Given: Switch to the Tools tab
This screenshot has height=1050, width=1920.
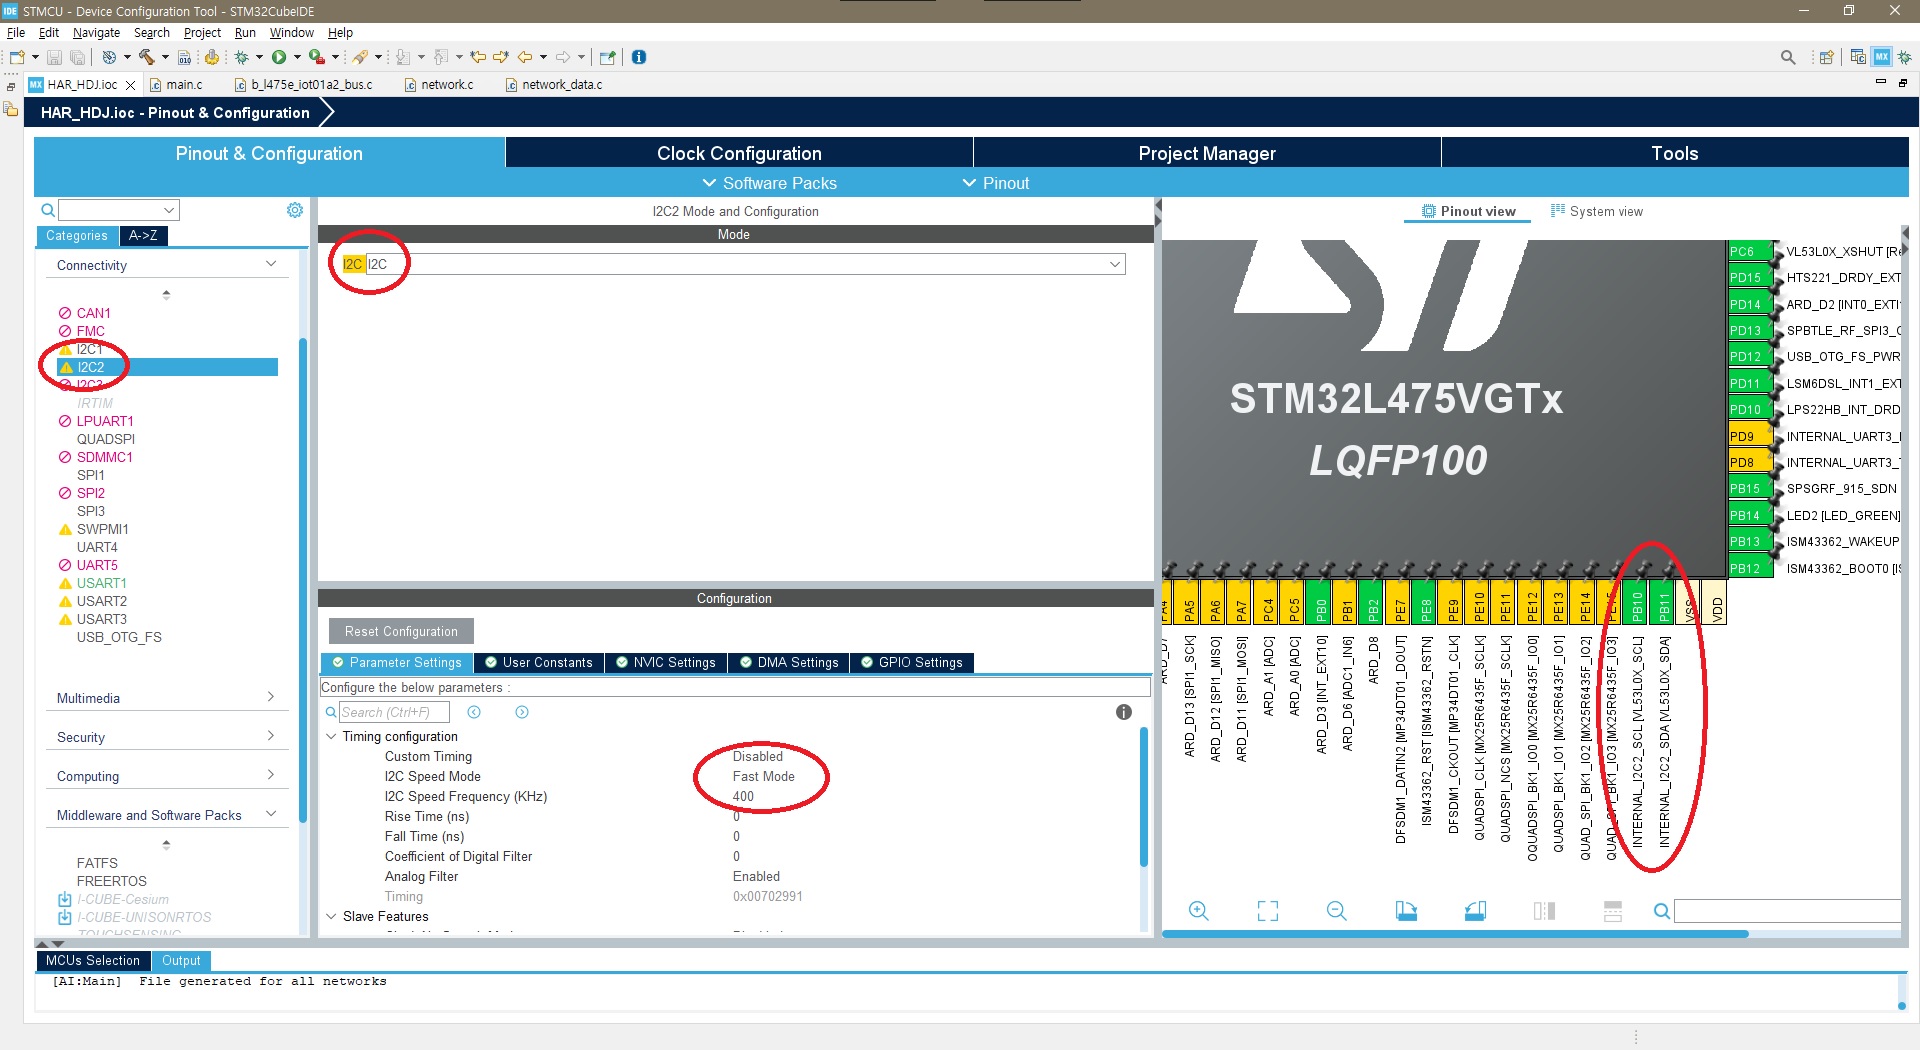Looking at the screenshot, I should (x=1675, y=153).
